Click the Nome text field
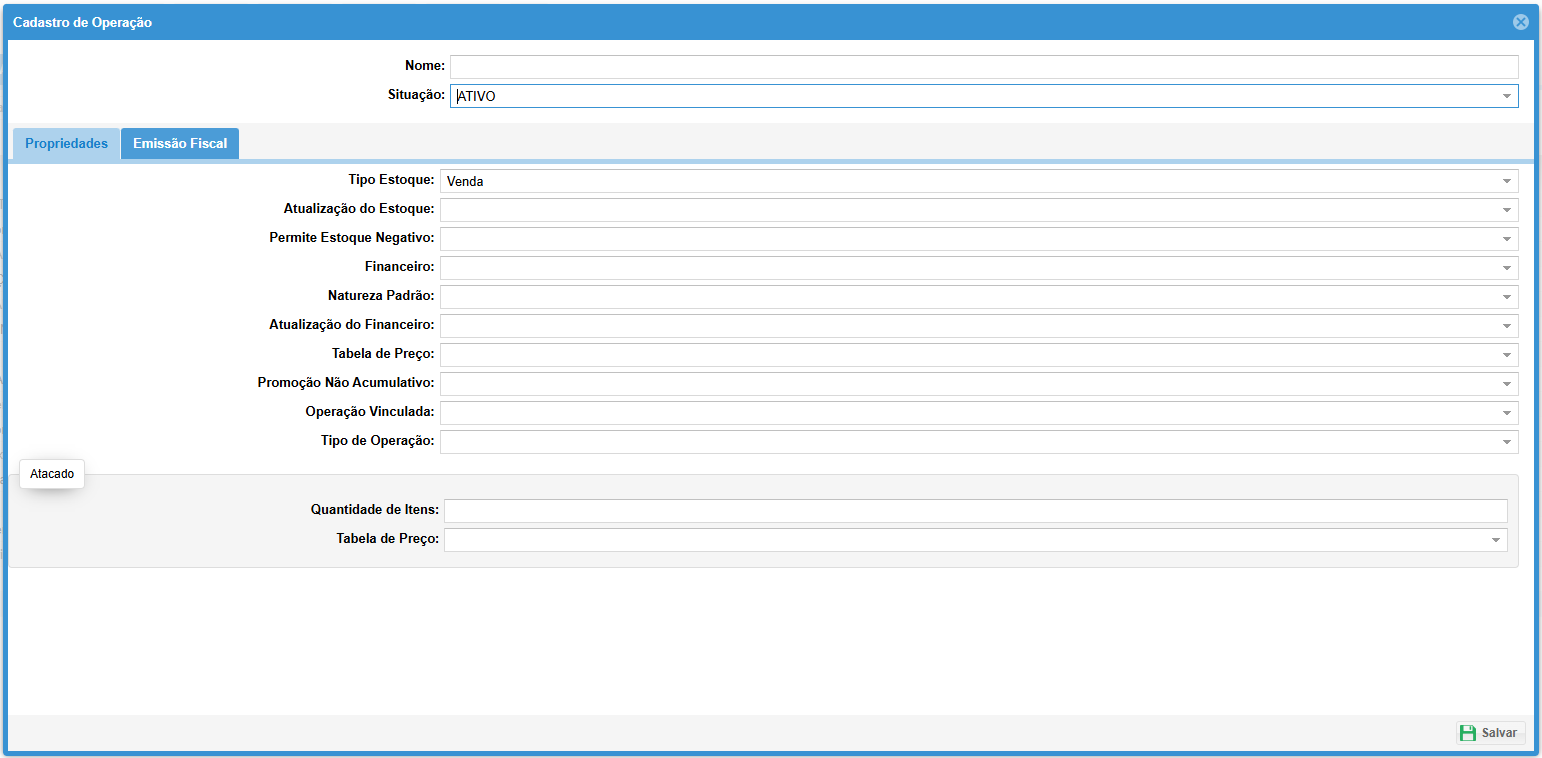 [983, 67]
